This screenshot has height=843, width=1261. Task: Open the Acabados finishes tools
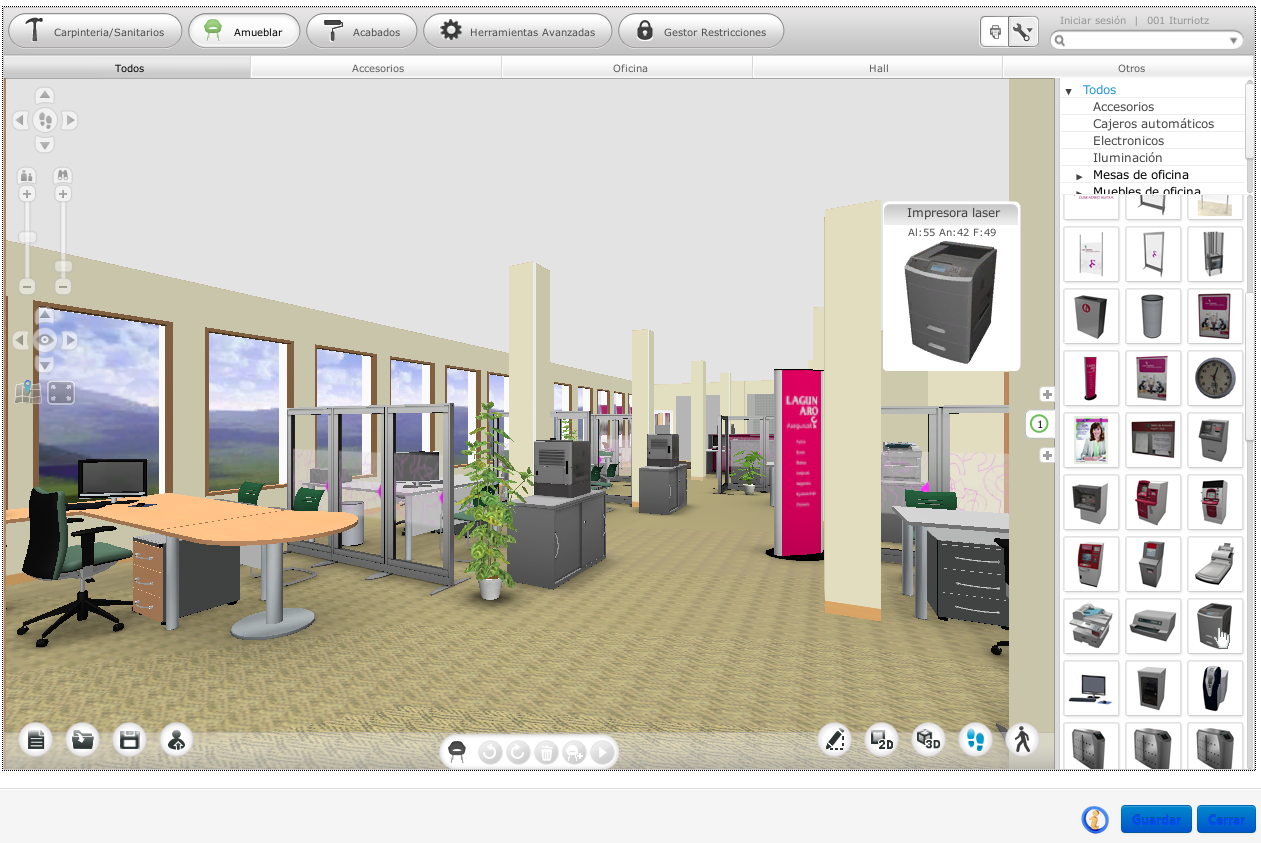click(361, 31)
